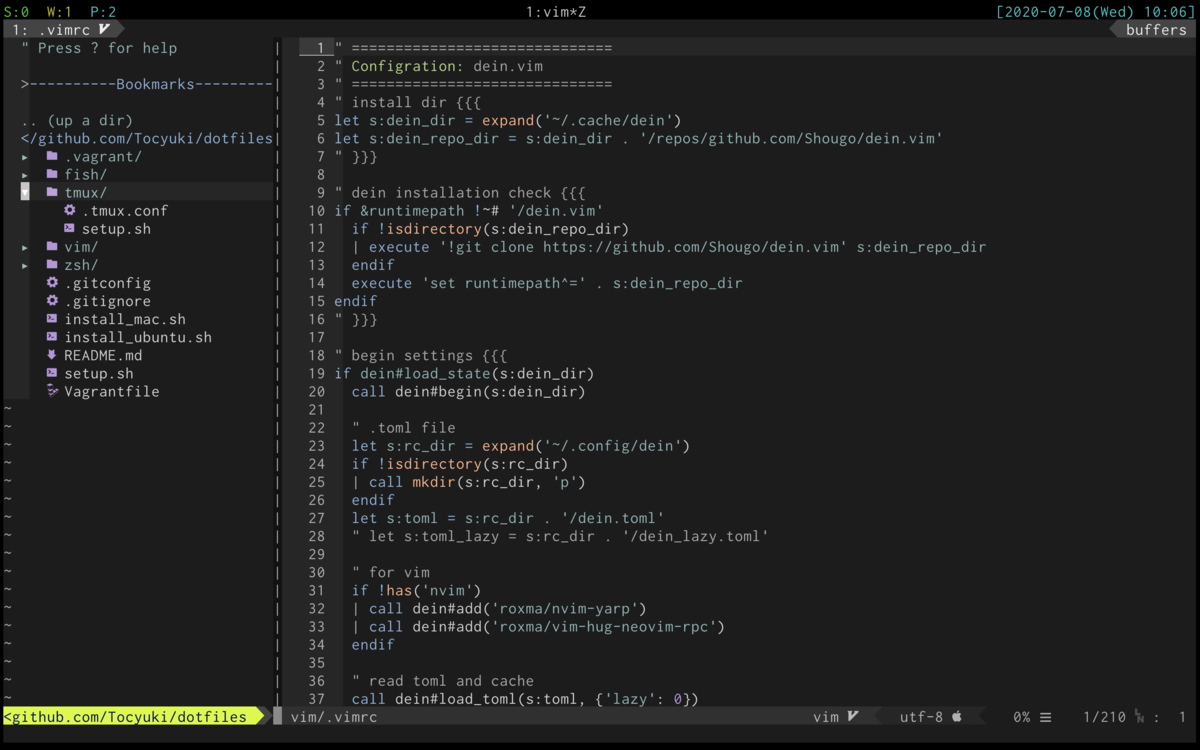Click the 'S:0' session indicator
Image resolution: width=1200 pixels, height=750 pixels.
[x=17, y=12]
